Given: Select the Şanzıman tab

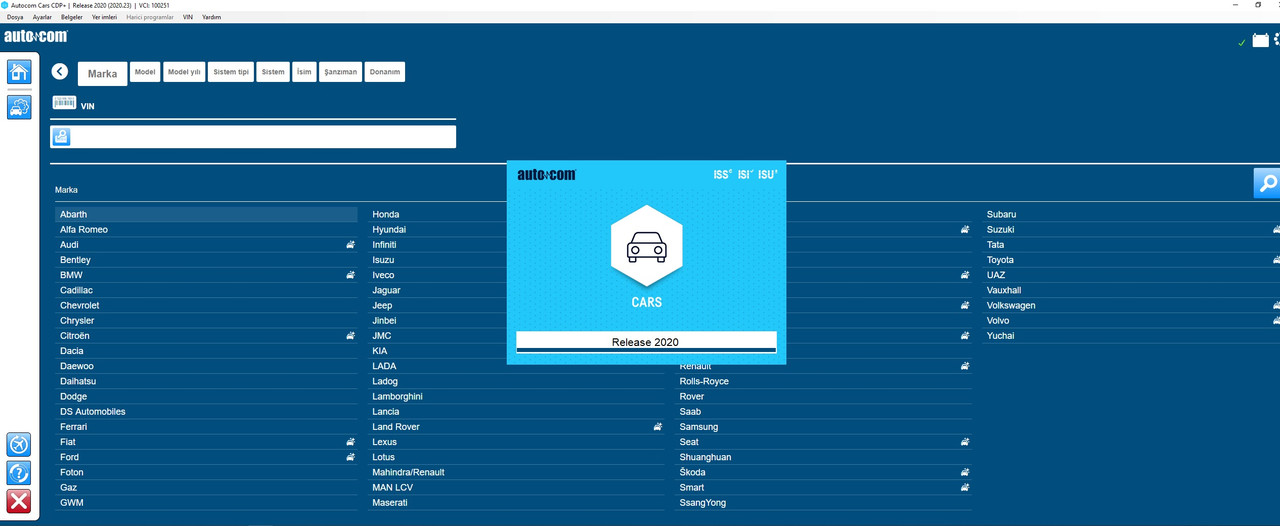Looking at the screenshot, I should [340, 72].
